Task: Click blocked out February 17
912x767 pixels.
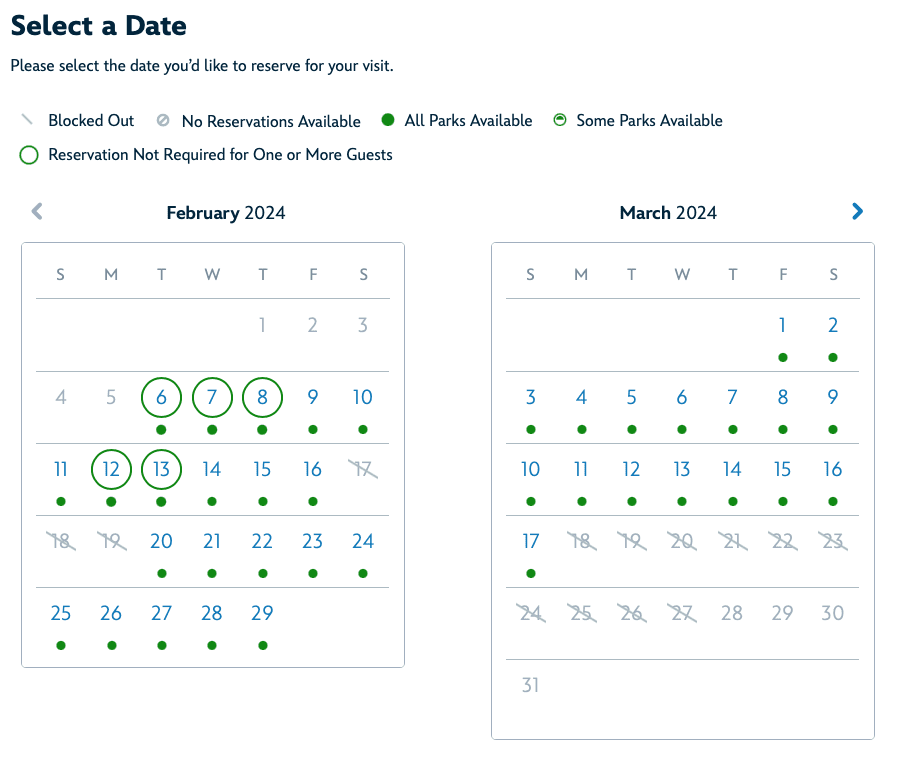Action: click(363, 469)
